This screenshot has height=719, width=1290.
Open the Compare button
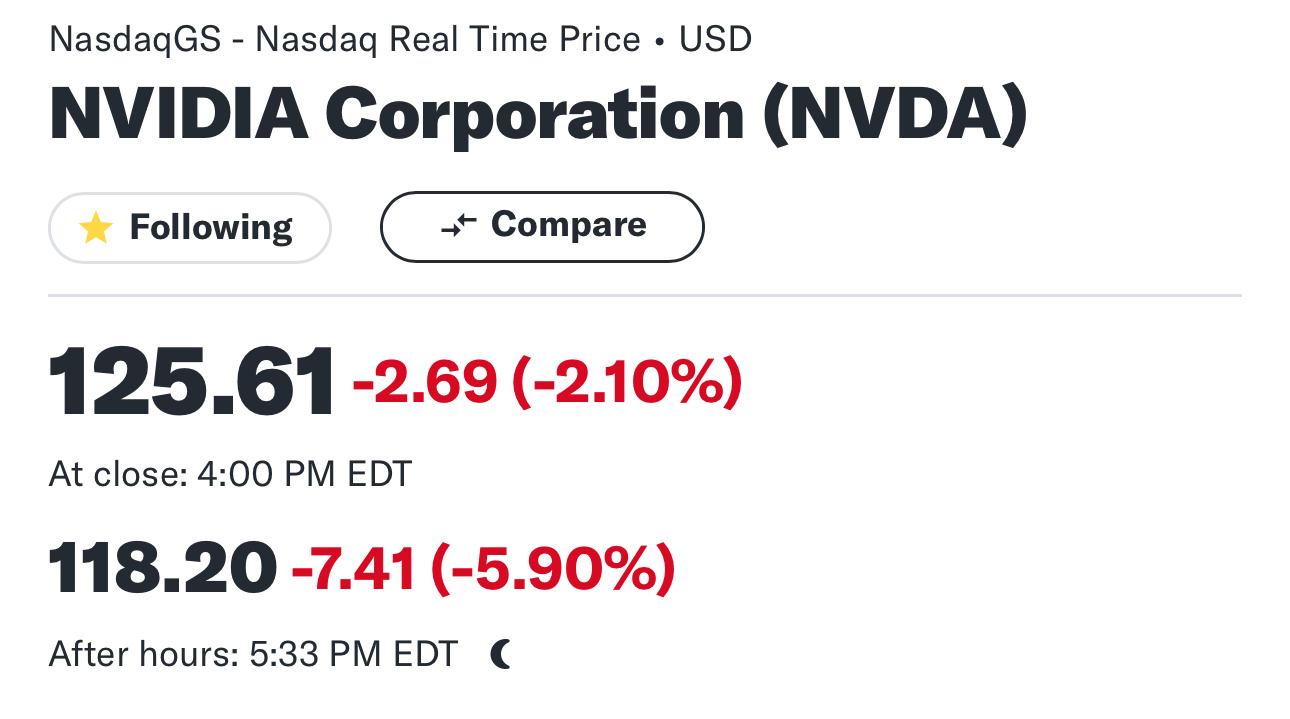pyautogui.click(x=542, y=227)
